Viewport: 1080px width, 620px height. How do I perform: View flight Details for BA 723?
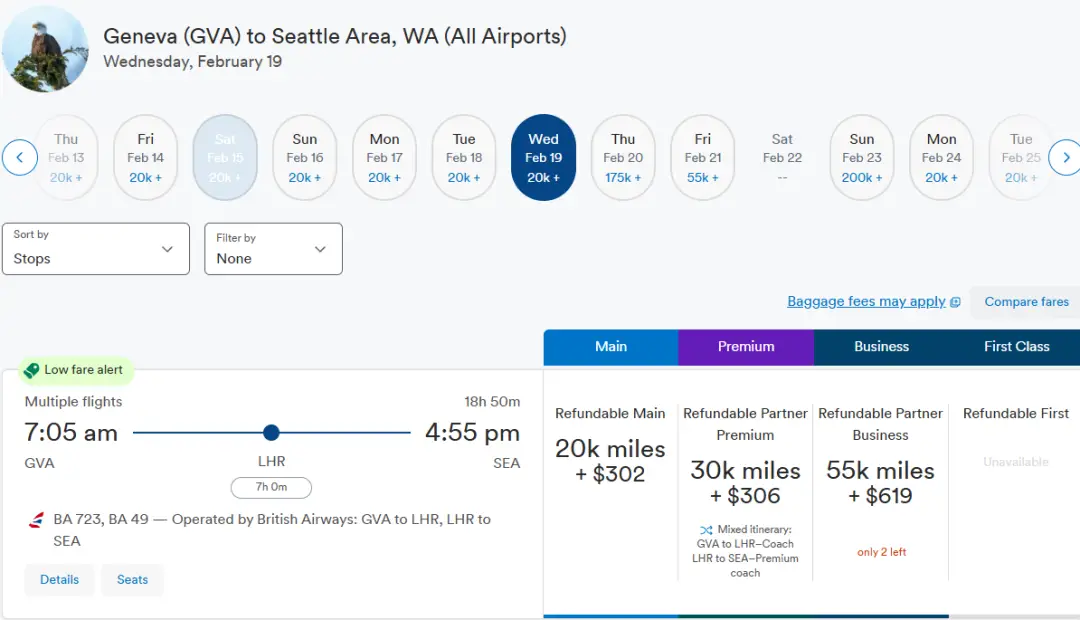[60, 580]
